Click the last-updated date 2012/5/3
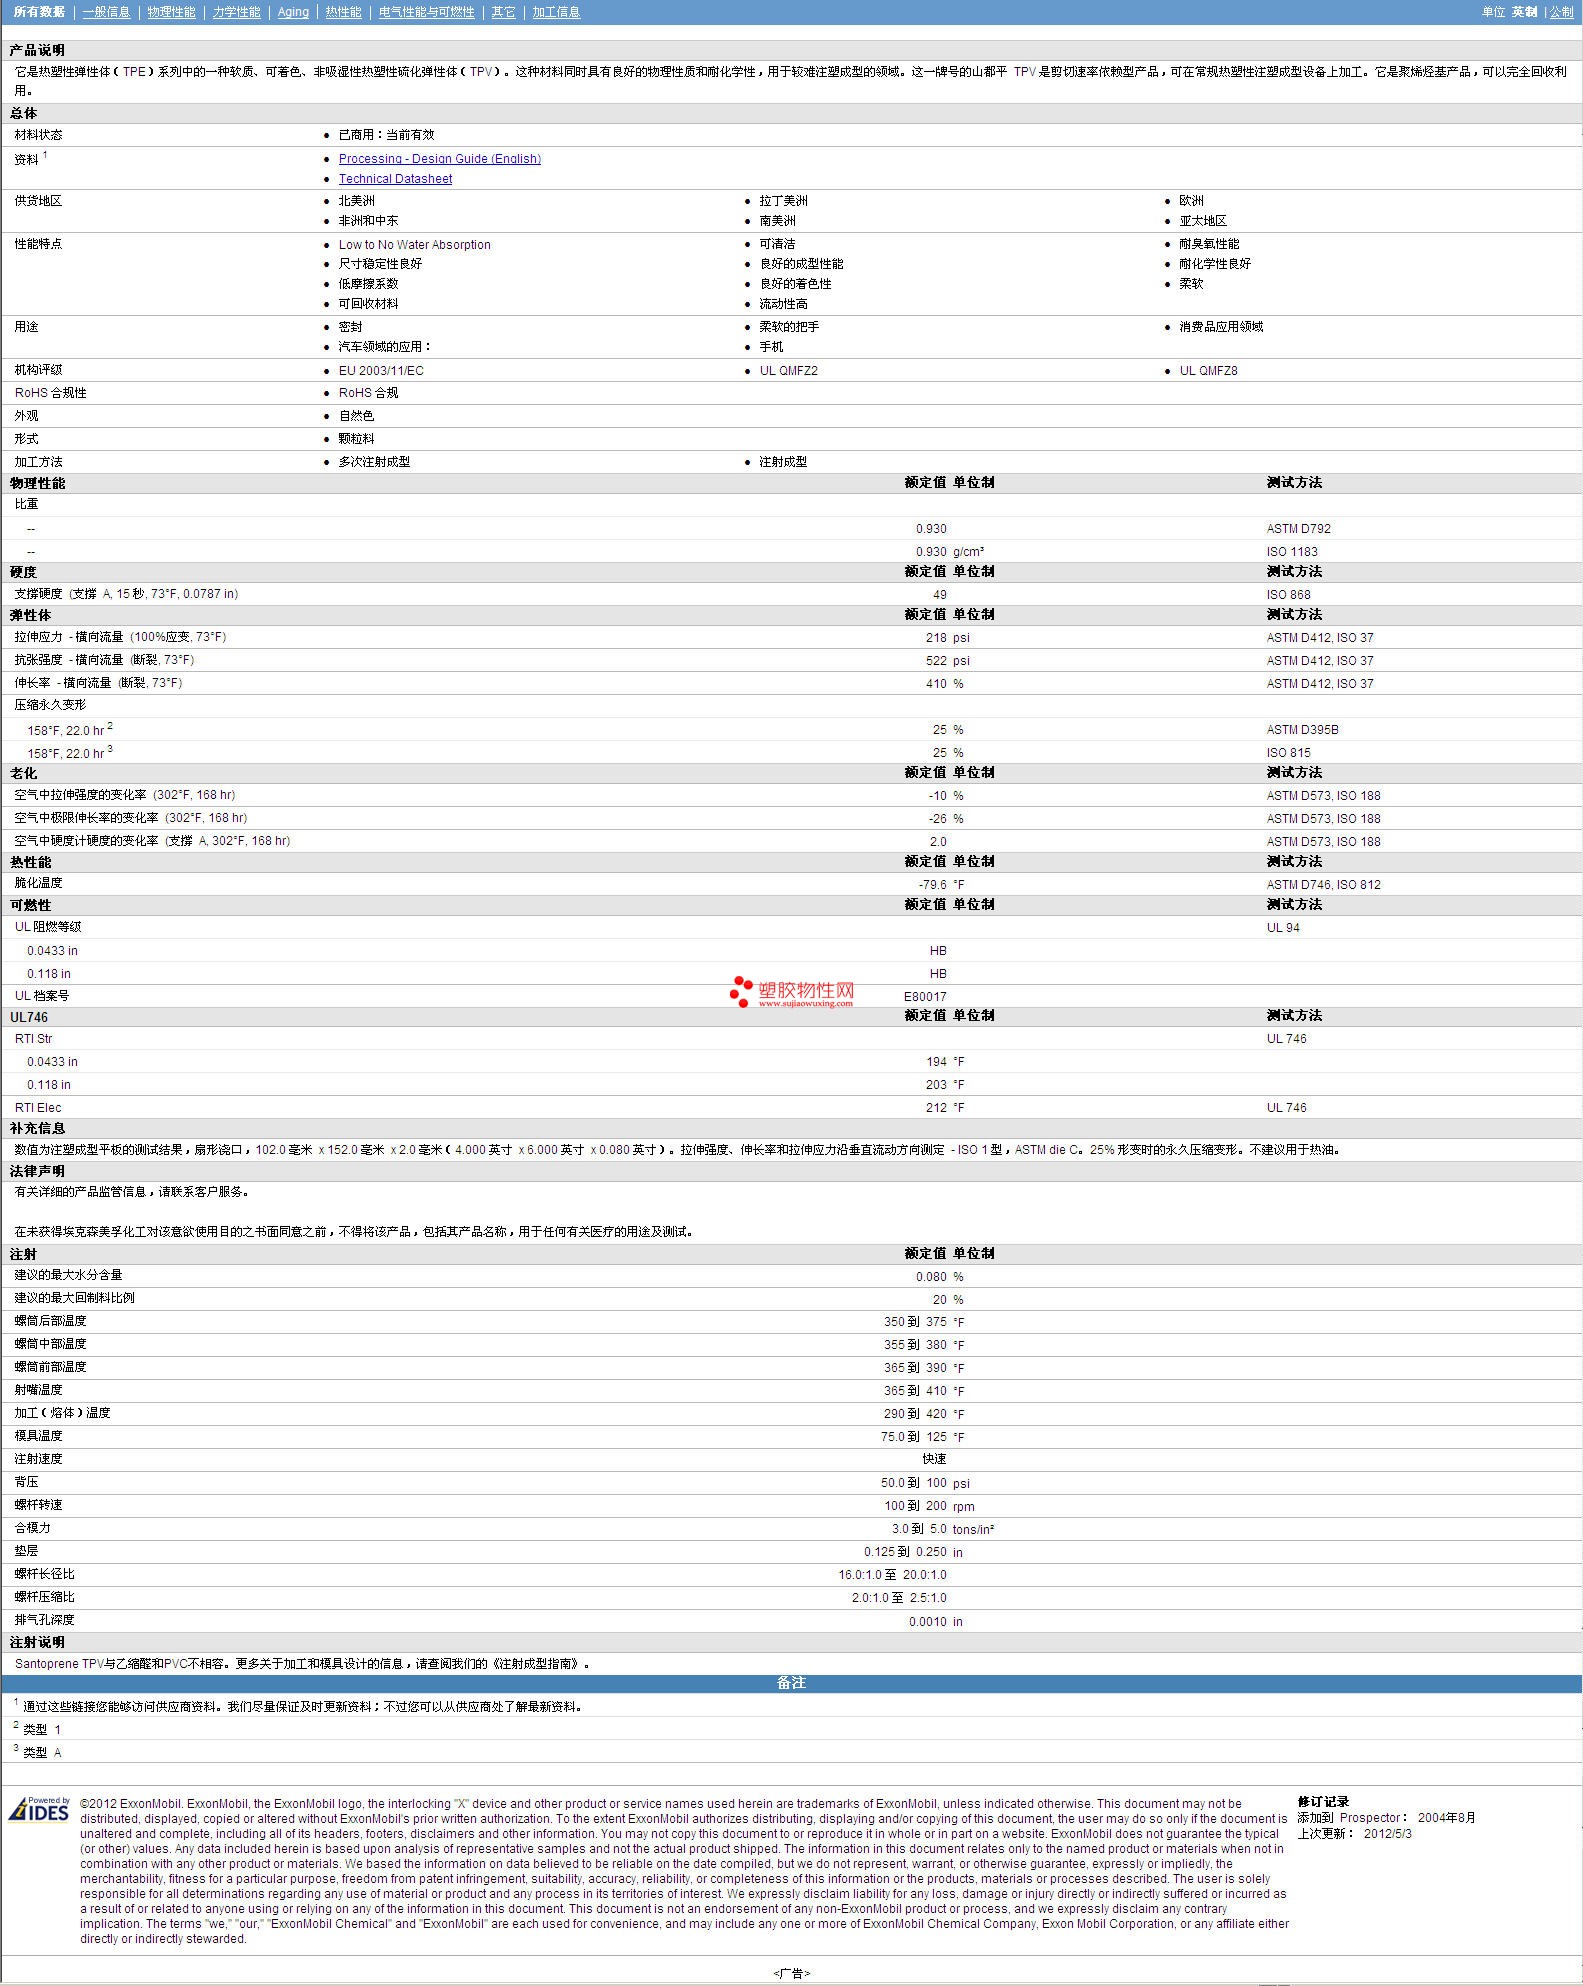The width and height of the screenshot is (1583, 1986). click(x=1387, y=1833)
